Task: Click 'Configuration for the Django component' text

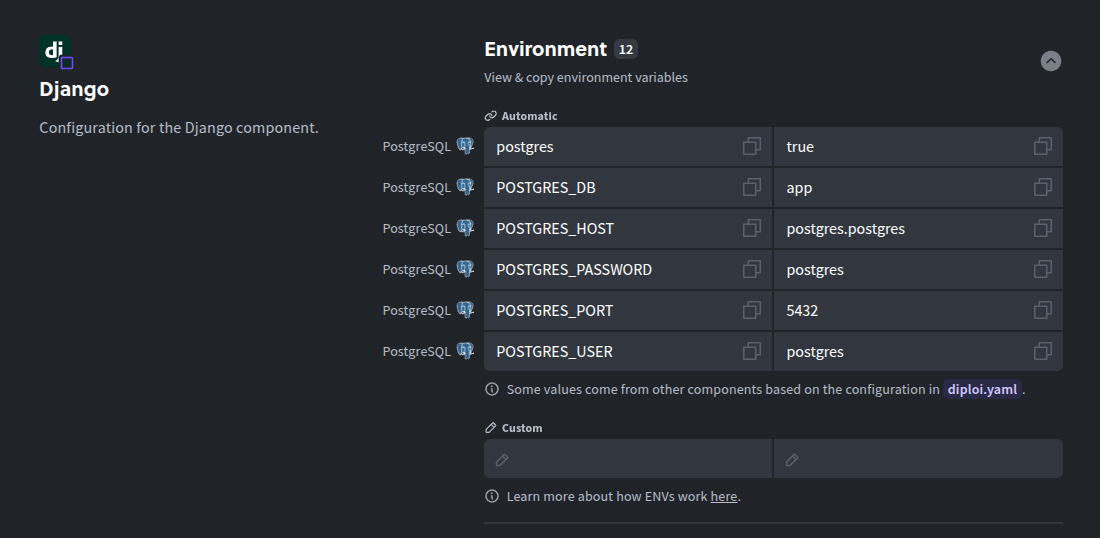Action: click(x=179, y=128)
